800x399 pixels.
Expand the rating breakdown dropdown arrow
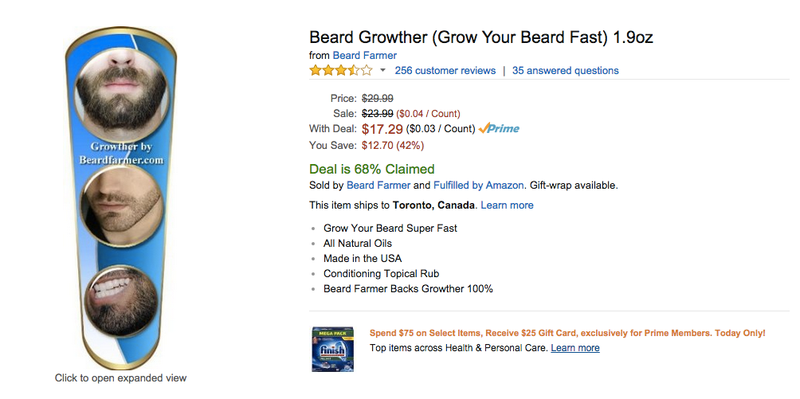pyautogui.click(x=383, y=70)
